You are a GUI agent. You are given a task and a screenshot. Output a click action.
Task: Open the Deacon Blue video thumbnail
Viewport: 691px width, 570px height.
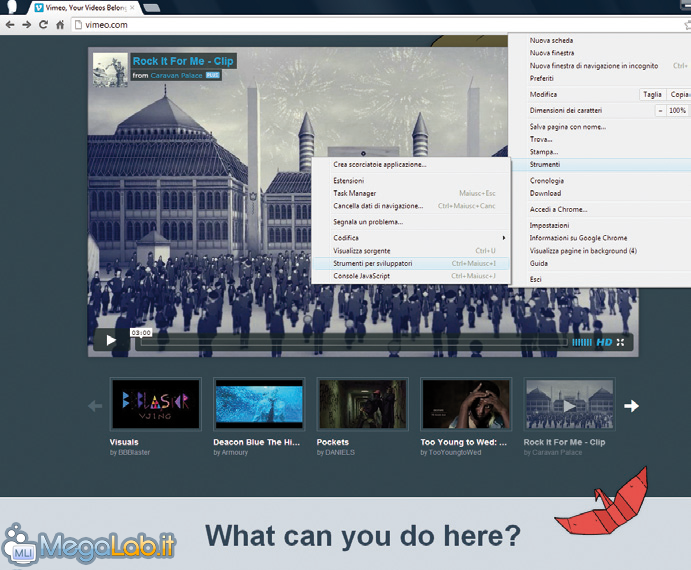pyautogui.click(x=259, y=404)
